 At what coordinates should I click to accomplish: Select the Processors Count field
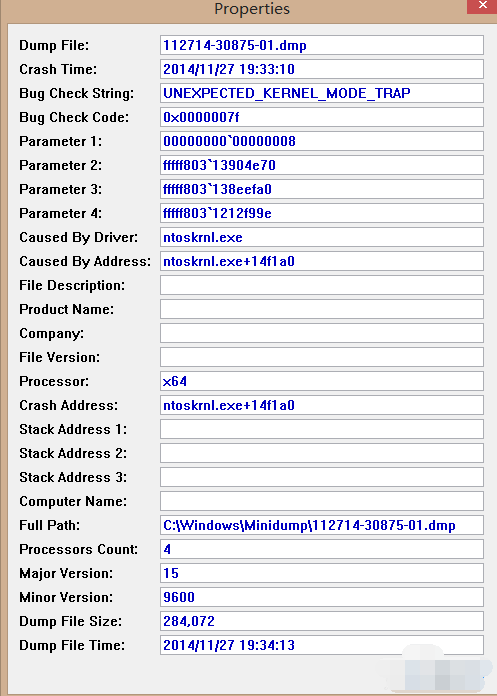pyautogui.click(x=322, y=549)
